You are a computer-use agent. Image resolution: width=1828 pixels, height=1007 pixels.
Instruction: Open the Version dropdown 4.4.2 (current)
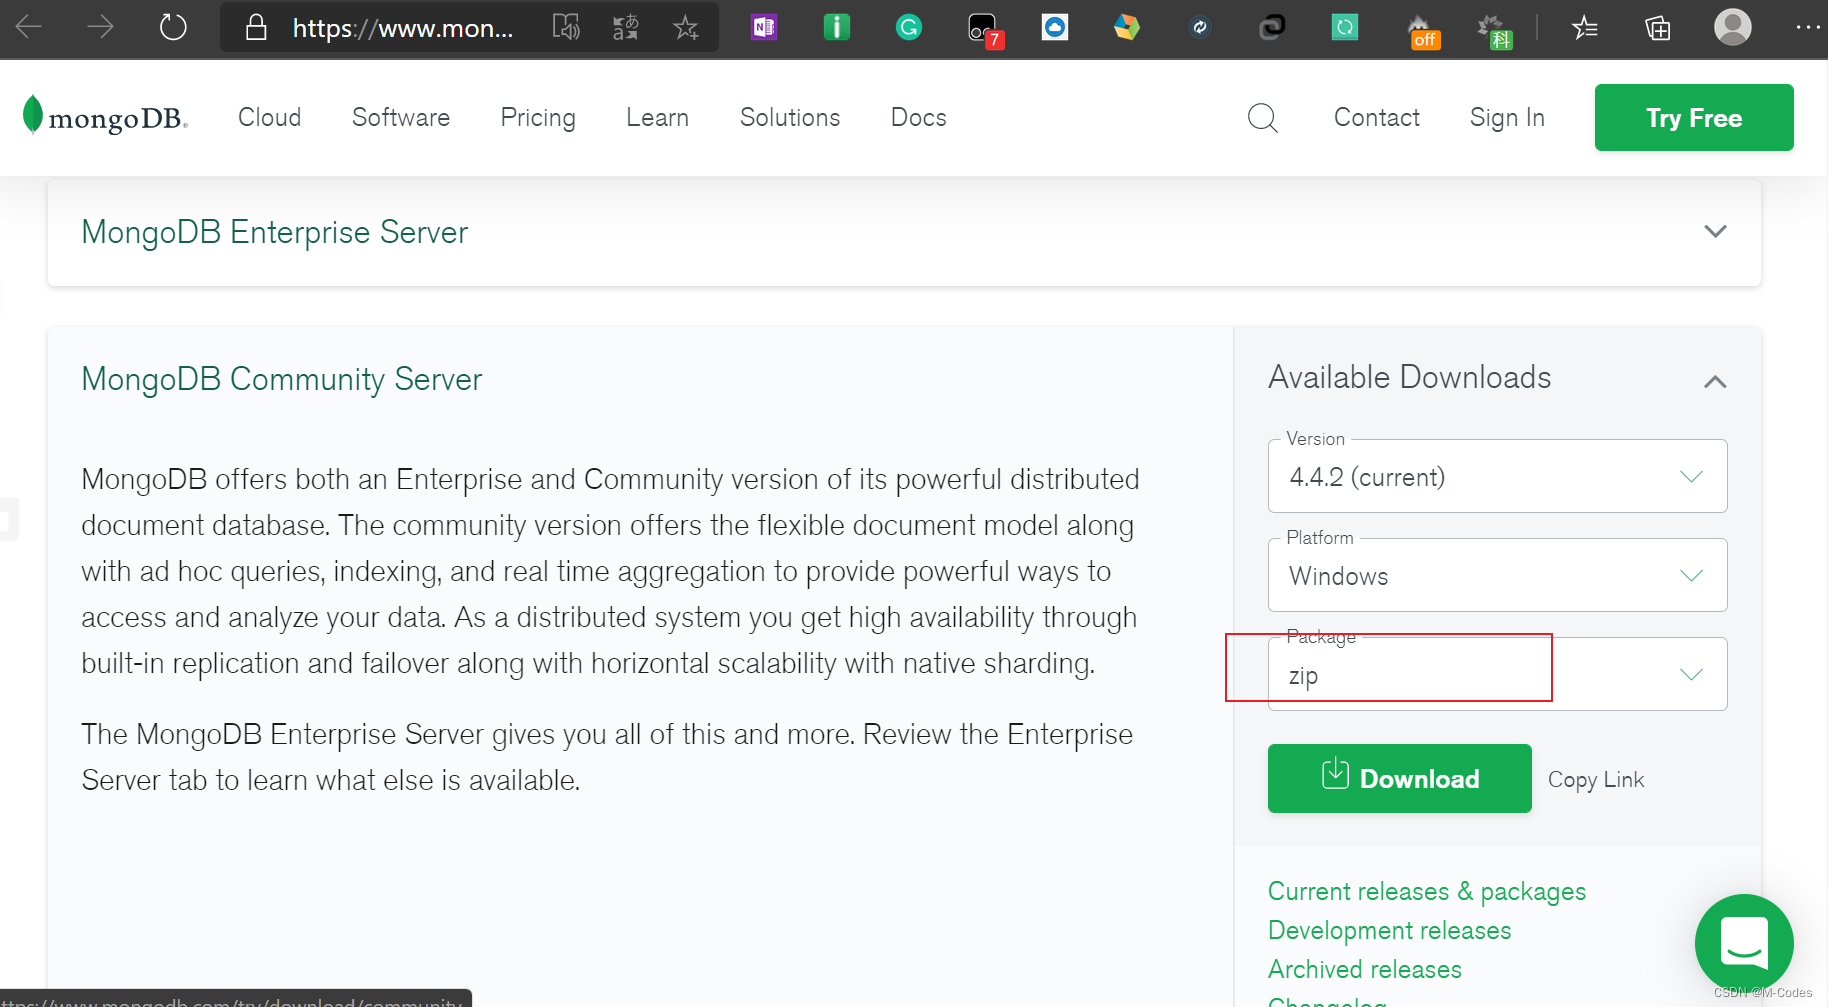[1497, 476]
